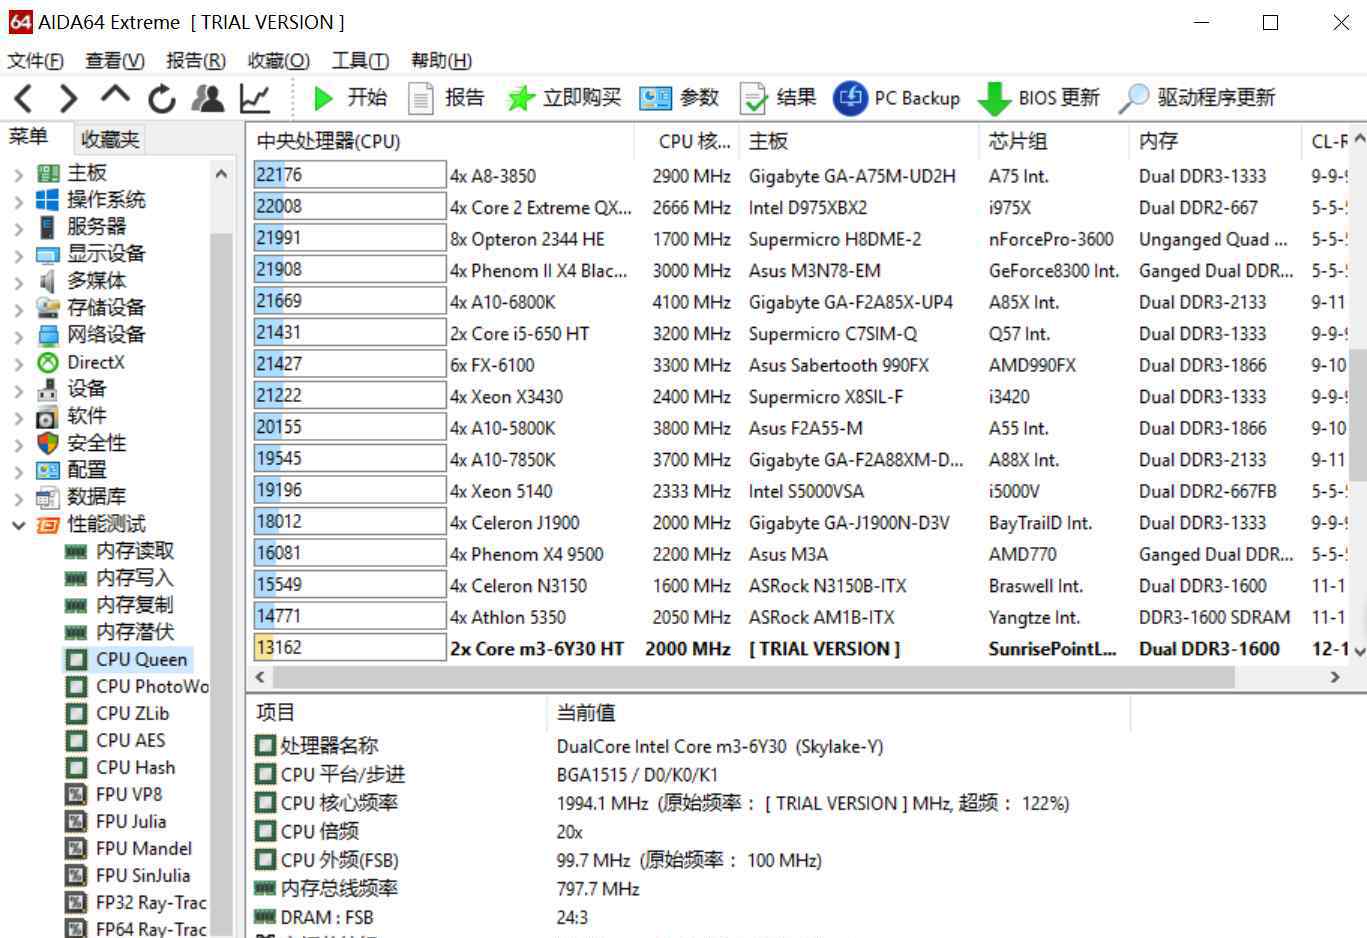Expand the 主板 tree node
The height and width of the screenshot is (938, 1367).
point(18,174)
